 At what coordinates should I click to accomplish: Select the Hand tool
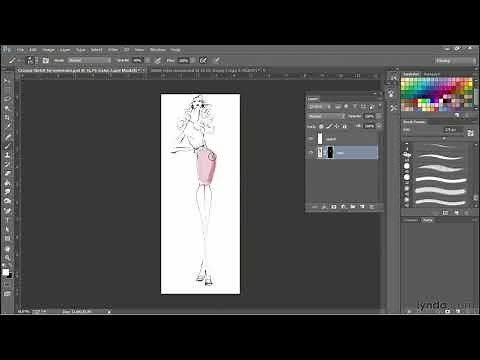(x=7, y=249)
